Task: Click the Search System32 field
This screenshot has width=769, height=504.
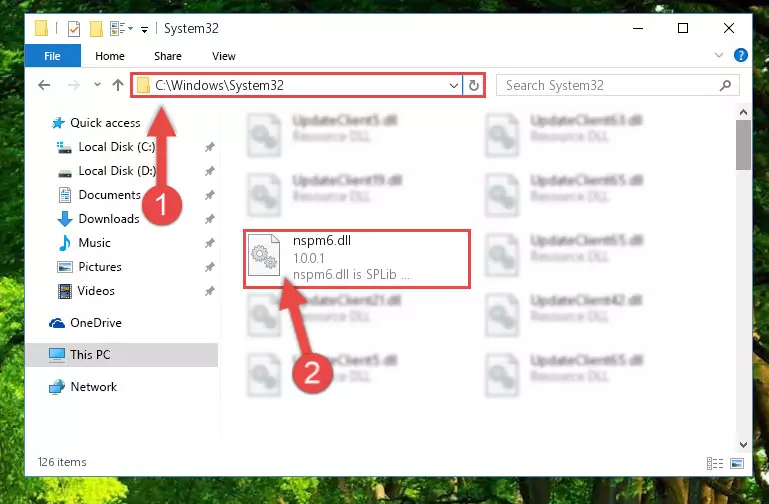Action: click(x=617, y=85)
